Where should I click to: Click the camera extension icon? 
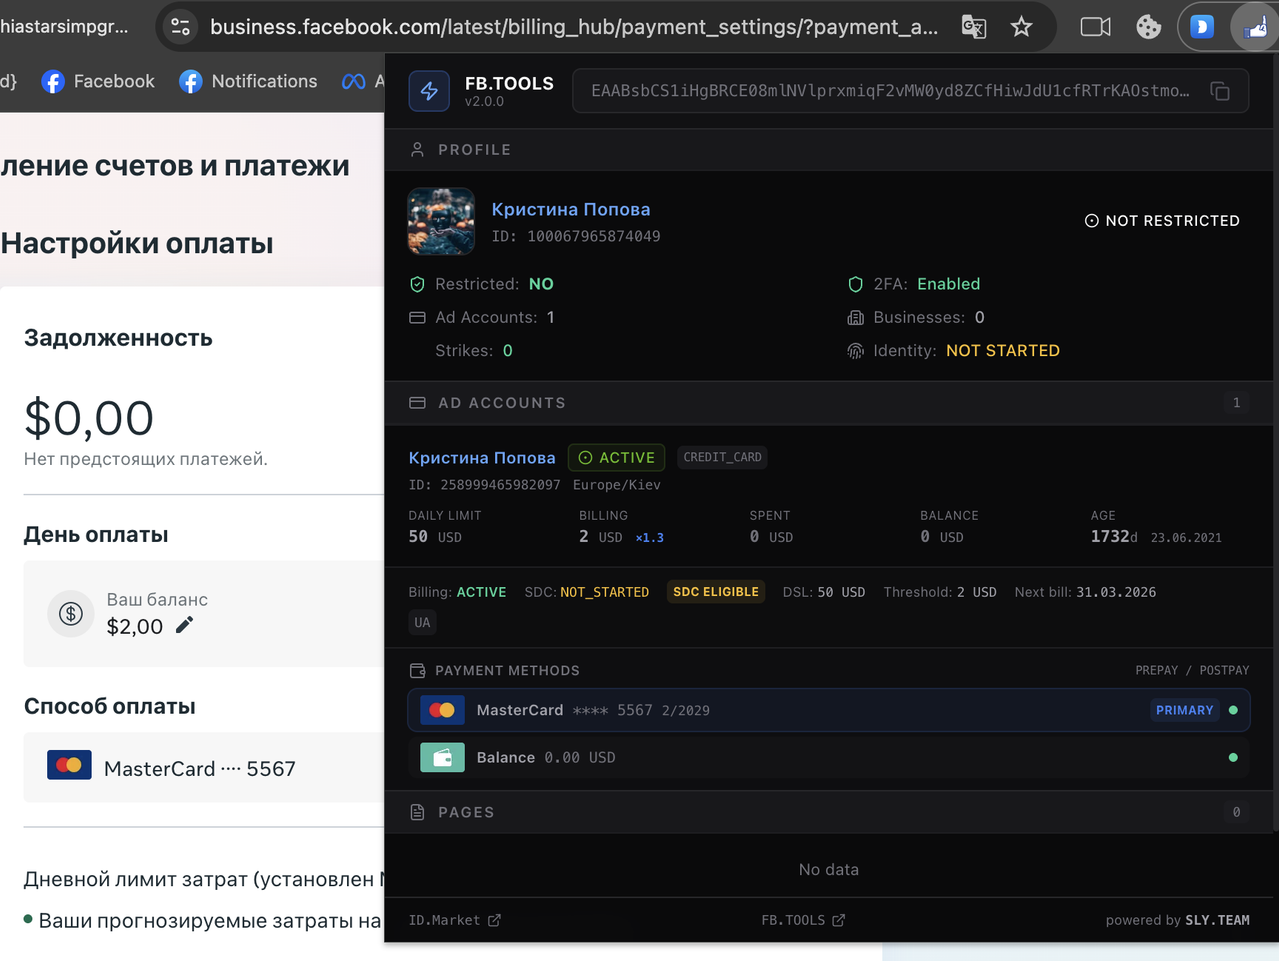1095,27
